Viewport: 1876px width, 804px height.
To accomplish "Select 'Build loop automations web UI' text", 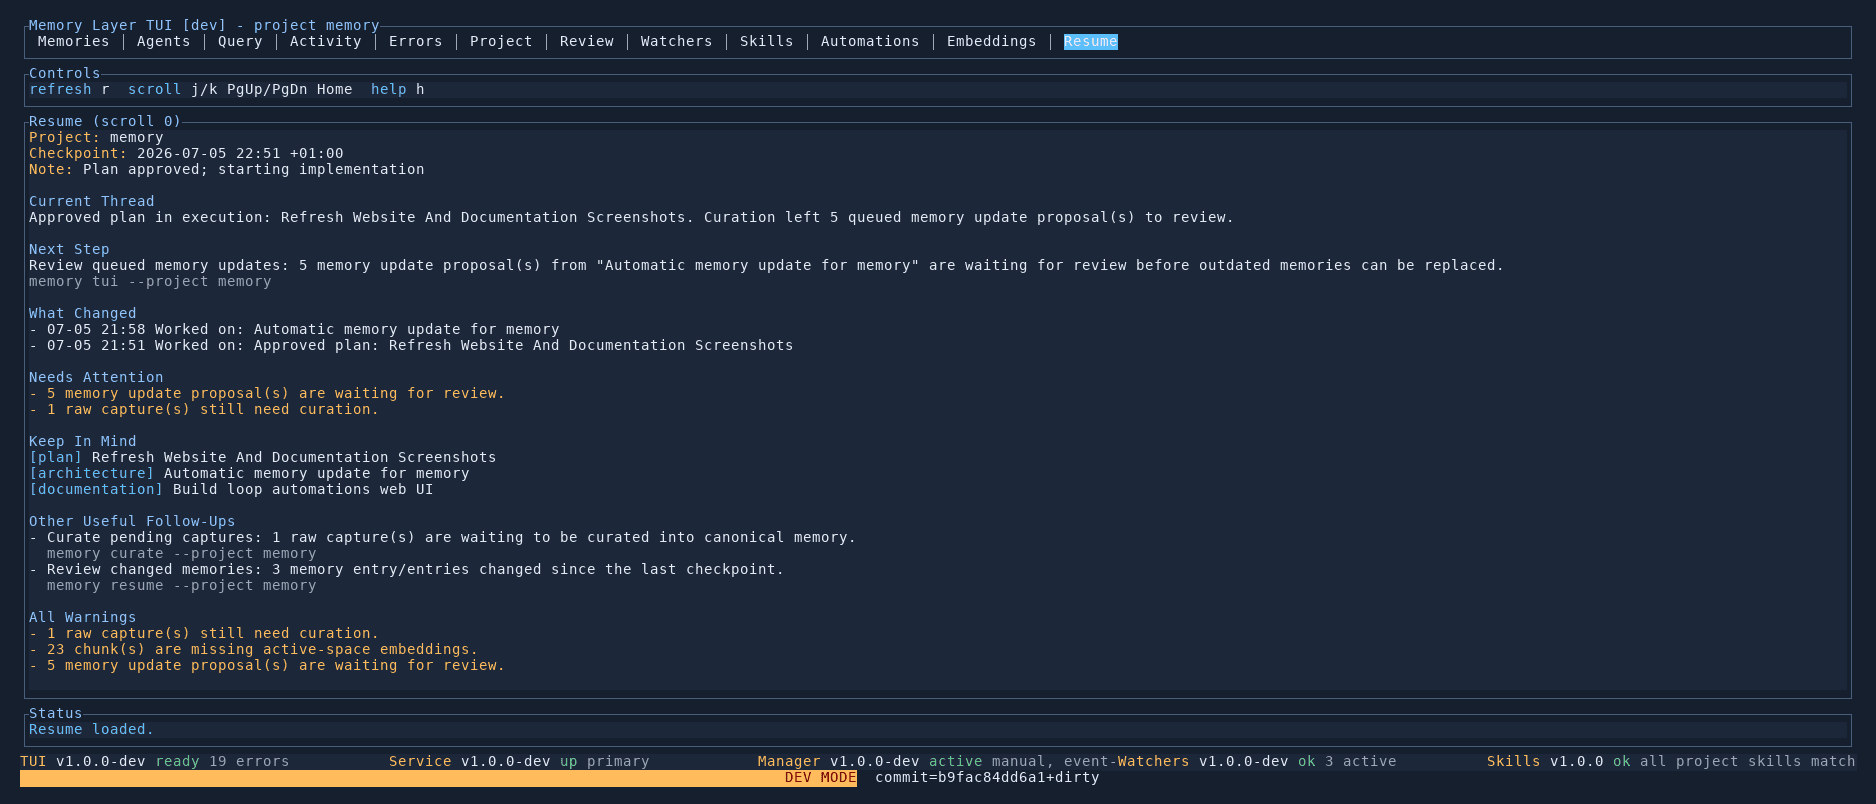I will pyautogui.click(x=303, y=489).
